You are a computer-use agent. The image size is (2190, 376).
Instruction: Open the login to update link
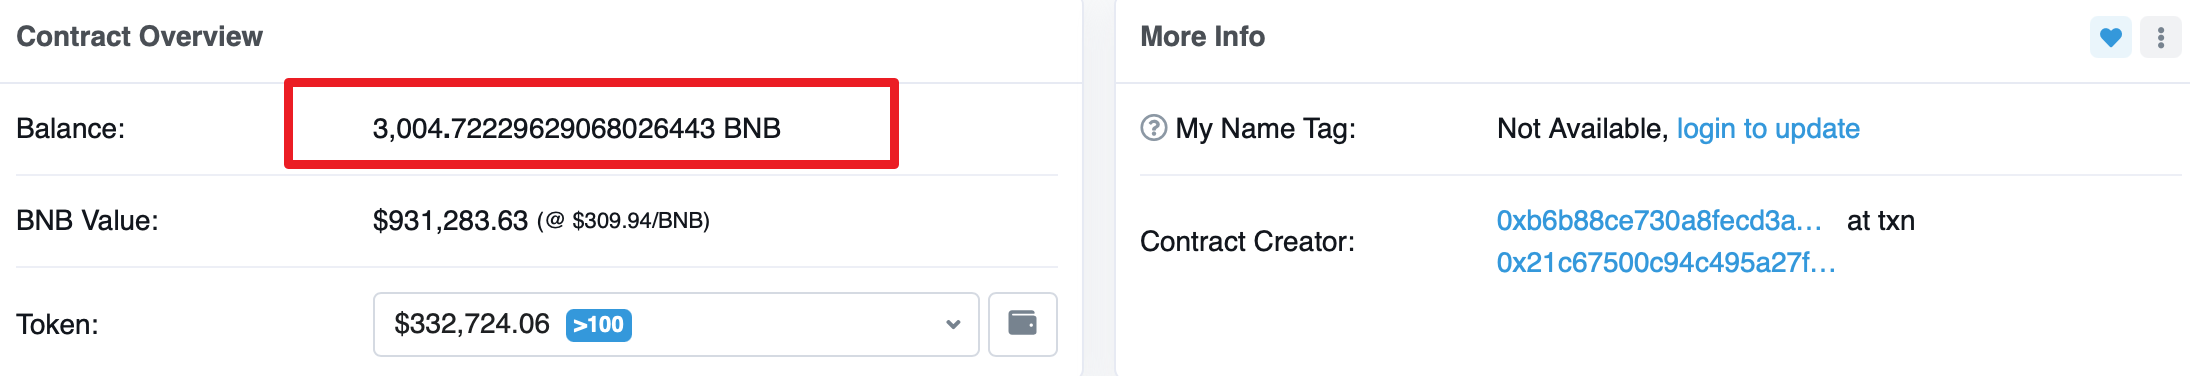tap(1767, 129)
